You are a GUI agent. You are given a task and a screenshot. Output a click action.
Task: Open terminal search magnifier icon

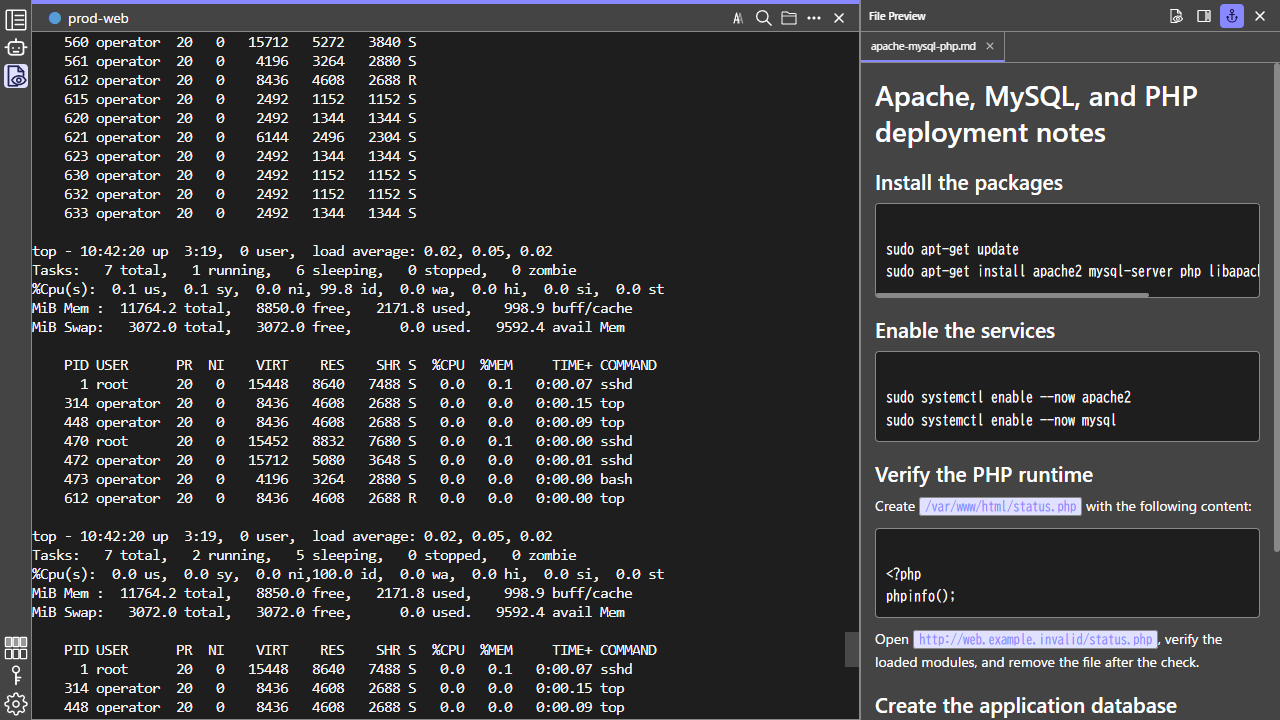point(763,18)
